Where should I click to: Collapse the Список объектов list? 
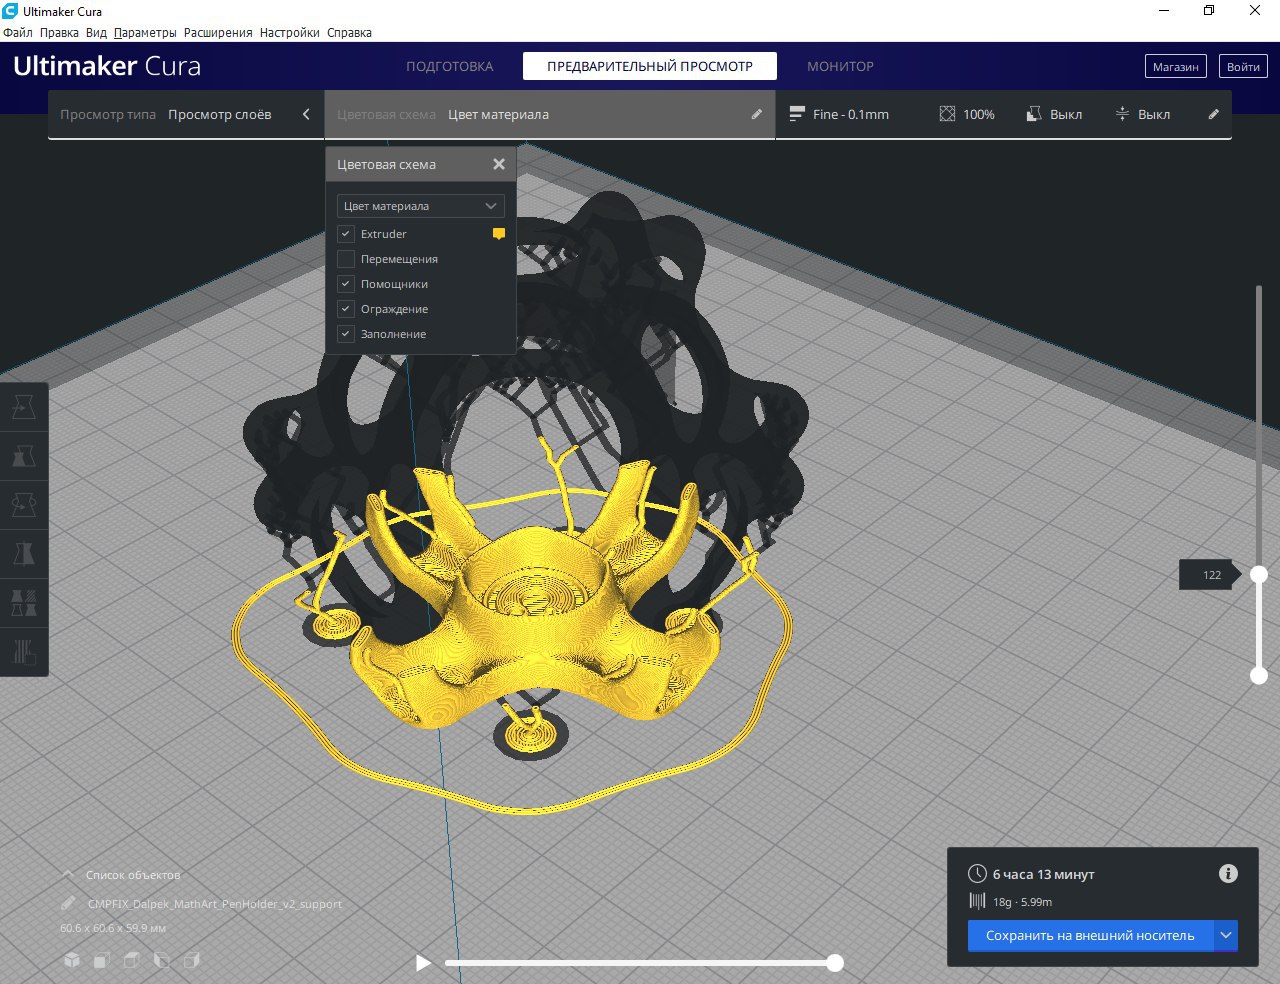[68, 874]
